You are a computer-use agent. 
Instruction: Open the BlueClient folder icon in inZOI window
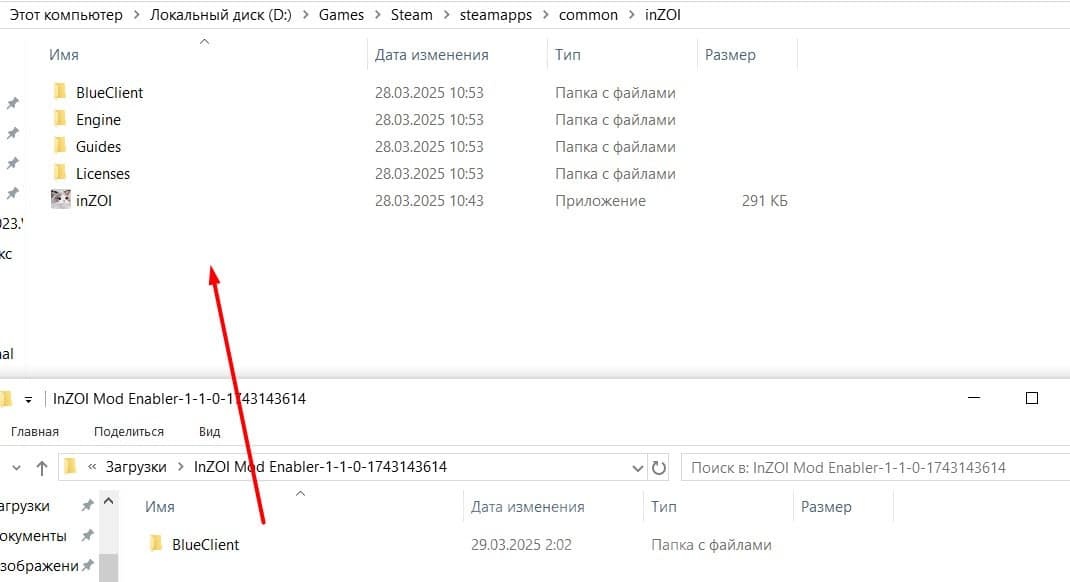[60, 91]
